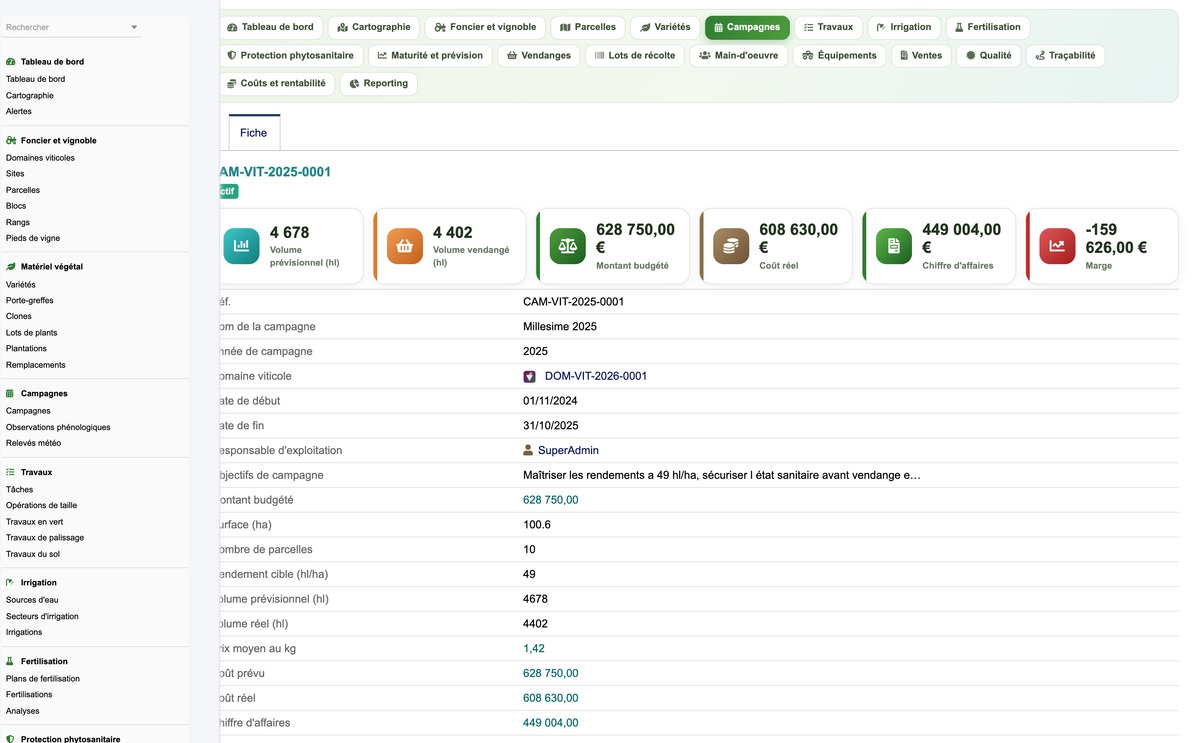Viewport: 1200px width, 743px height.
Task: Open Relevés météo in the sidebar
Action: (33, 443)
